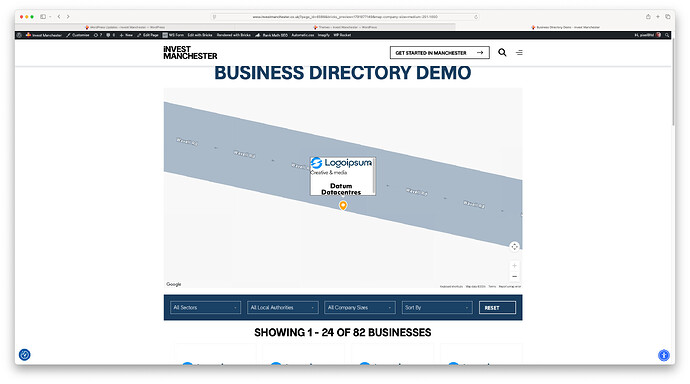Open Datum Datacentres title in popup

click(341, 189)
